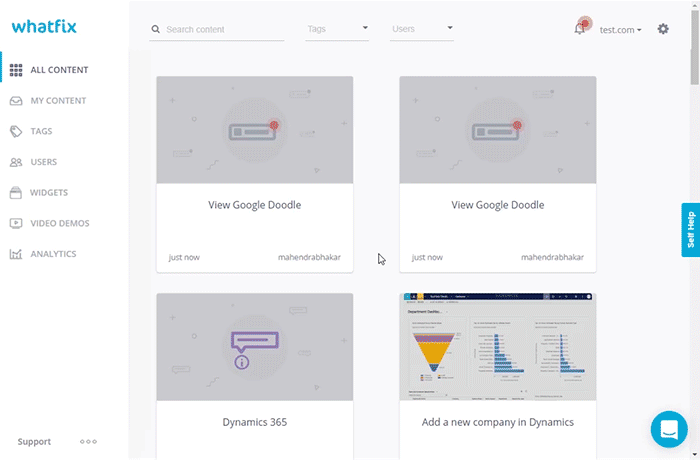Open the test.com account dropdown
Image resolution: width=700 pixels, height=460 pixels.
(620, 30)
